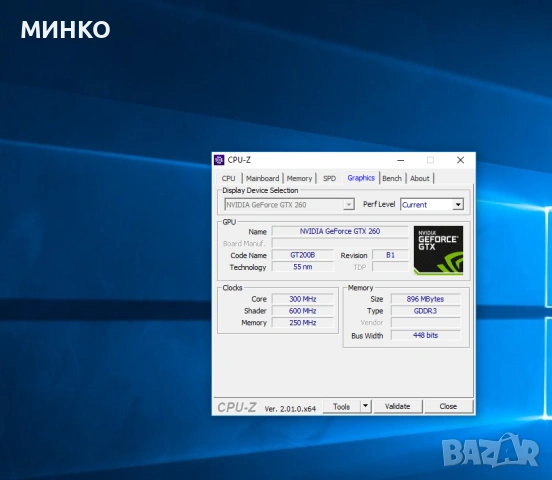This screenshot has width=552, height=480.
Task: Click the Core clock value 300 MHz
Action: pyautogui.click(x=302, y=299)
